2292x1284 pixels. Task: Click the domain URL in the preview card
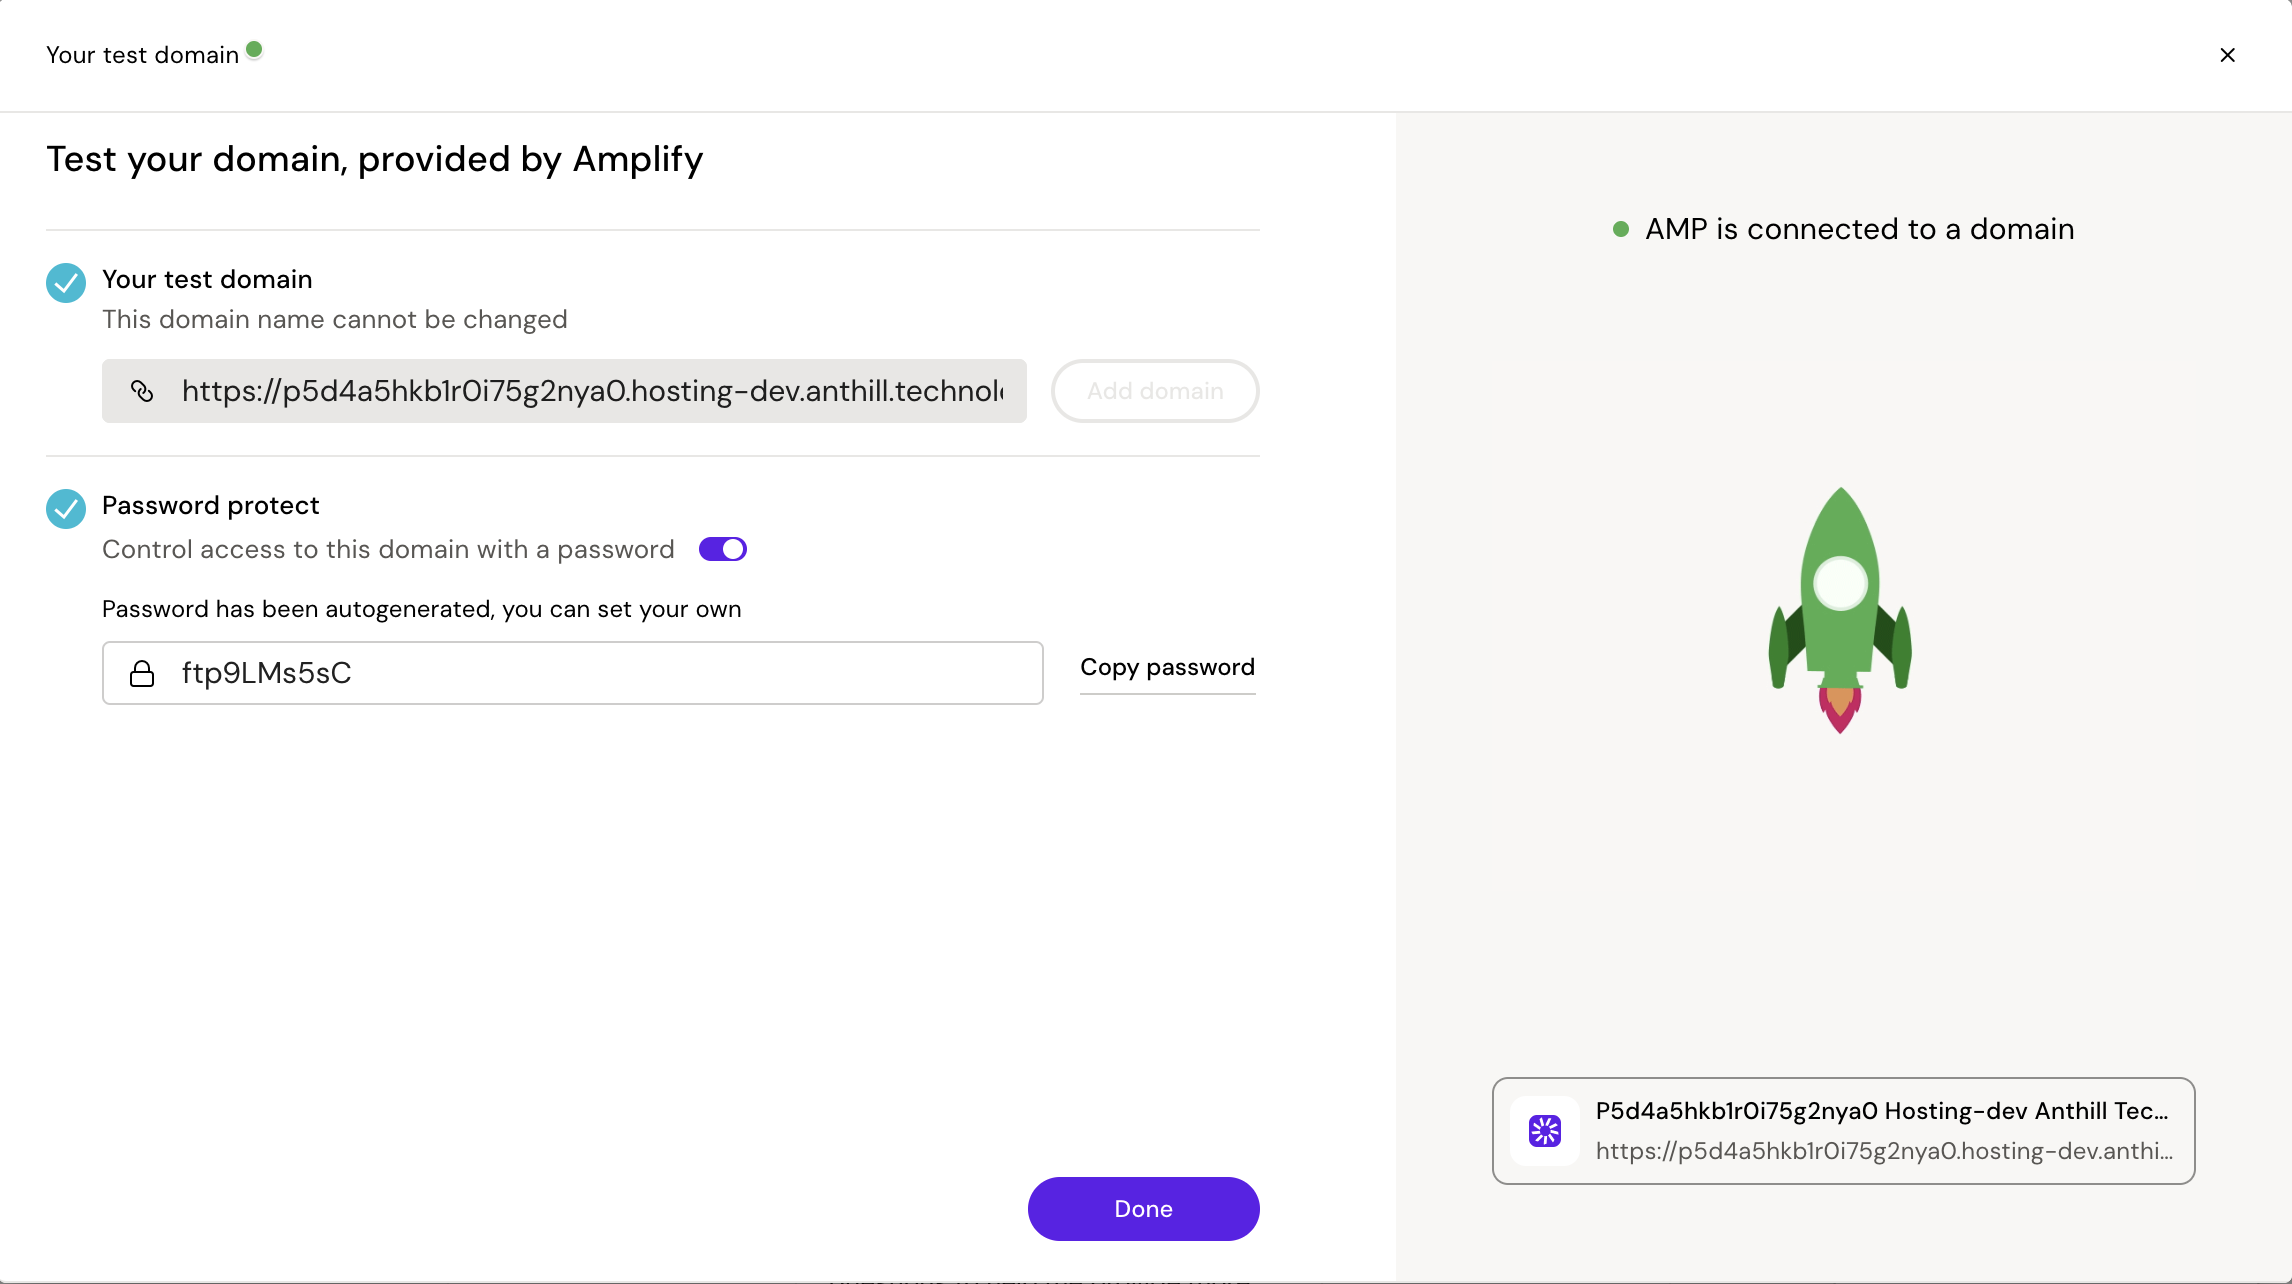1884,1151
